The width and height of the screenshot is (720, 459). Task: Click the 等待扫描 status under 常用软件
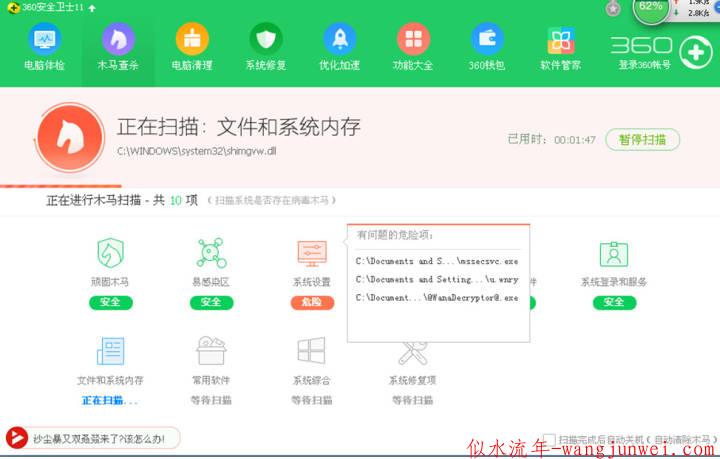pos(211,400)
